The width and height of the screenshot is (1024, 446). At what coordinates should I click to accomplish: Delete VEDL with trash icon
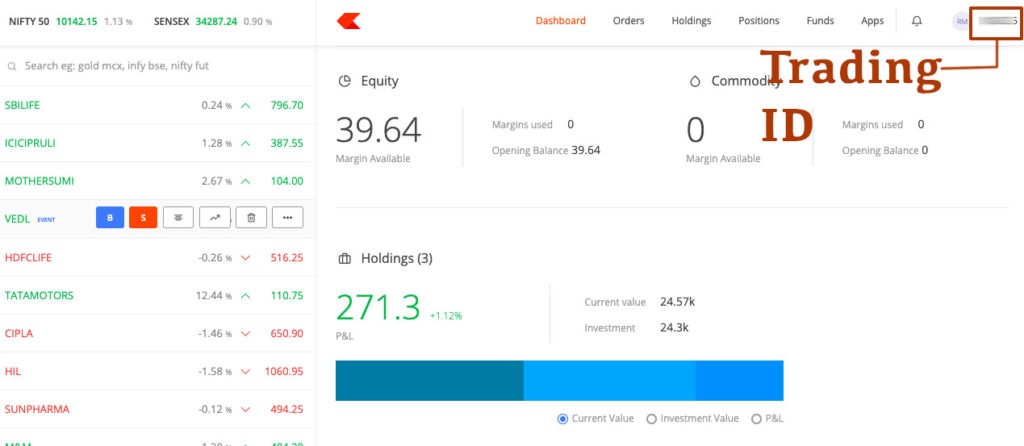pos(251,217)
